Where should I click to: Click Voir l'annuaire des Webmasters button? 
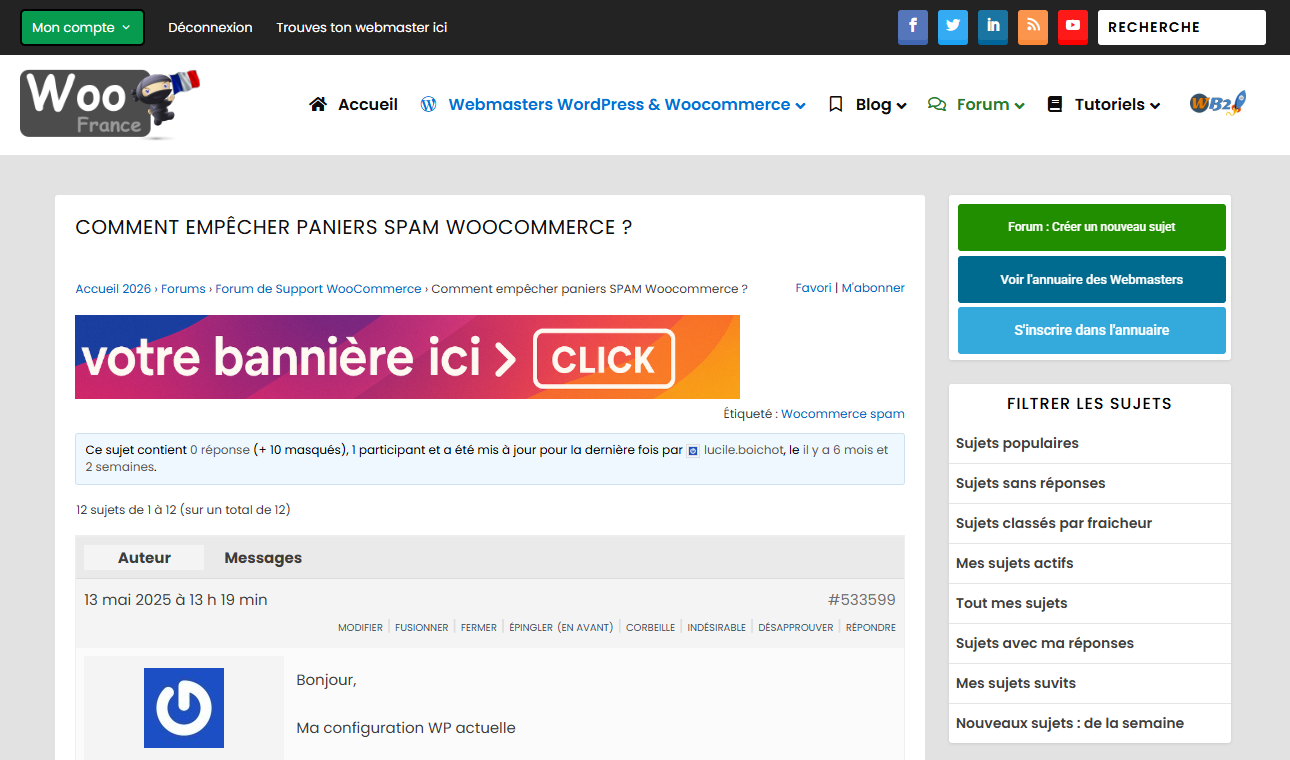pos(1091,279)
